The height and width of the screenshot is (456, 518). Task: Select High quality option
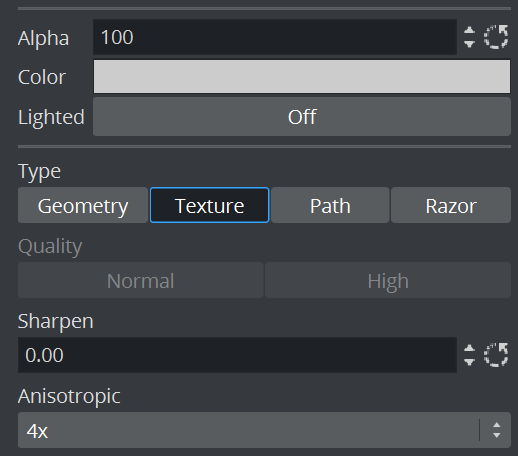point(388,280)
